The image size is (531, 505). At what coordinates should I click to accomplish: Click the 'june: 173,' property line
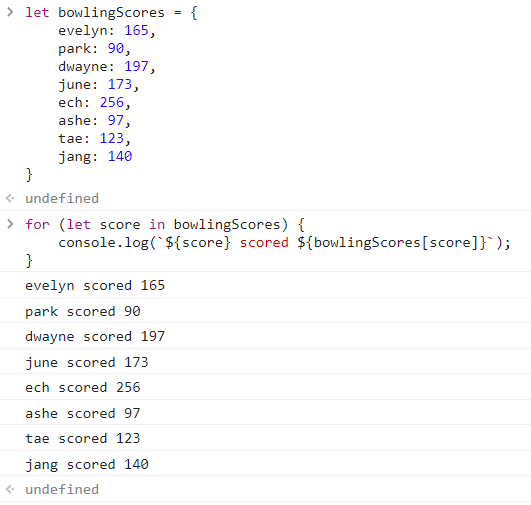pyautogui.click(x=99, y=85)
